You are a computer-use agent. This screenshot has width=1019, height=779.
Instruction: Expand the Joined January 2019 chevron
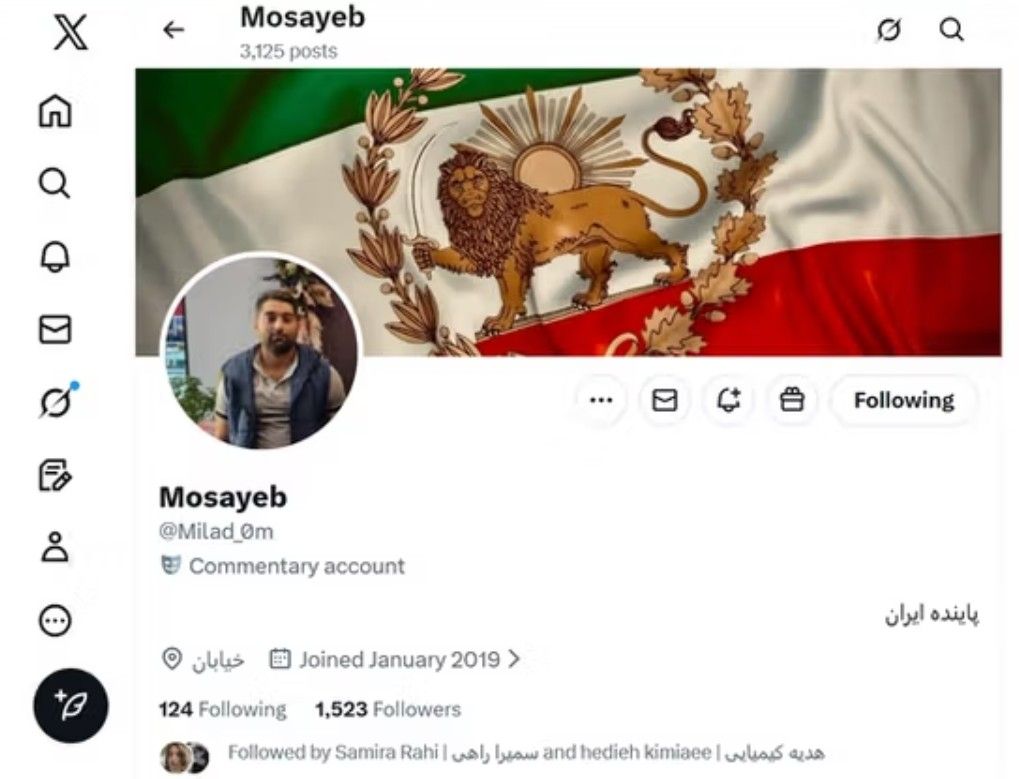click(514, 659)
